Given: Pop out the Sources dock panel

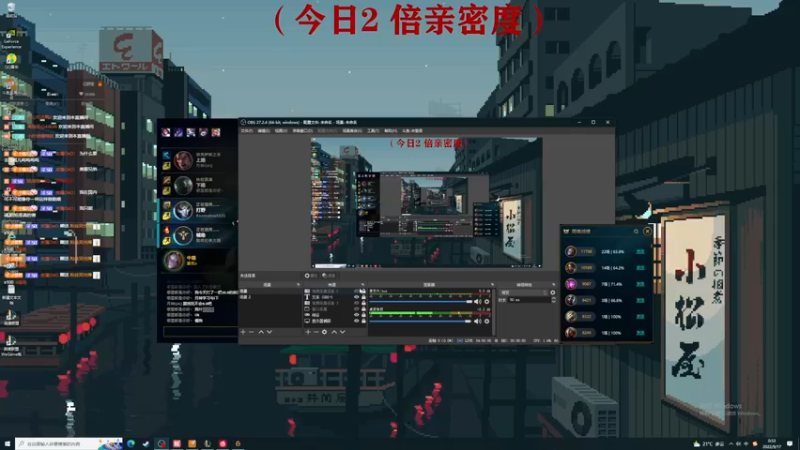Looking at the screenshot, I should 363,285.
